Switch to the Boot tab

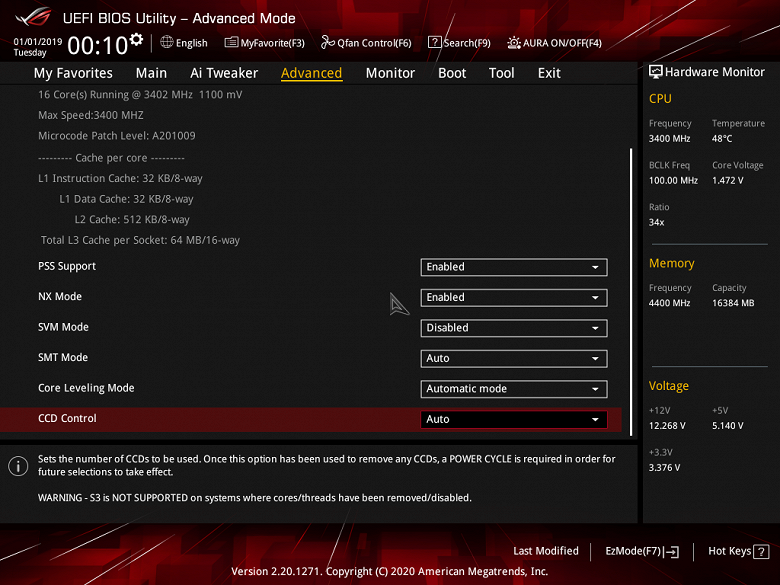coord(452,73)
